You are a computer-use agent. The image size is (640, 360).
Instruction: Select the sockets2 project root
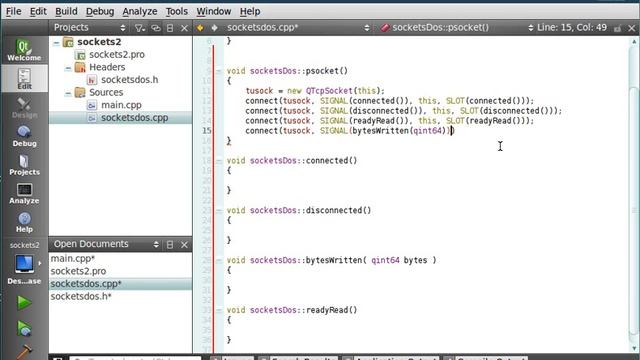pyautogui.click(x=99, y=42)
